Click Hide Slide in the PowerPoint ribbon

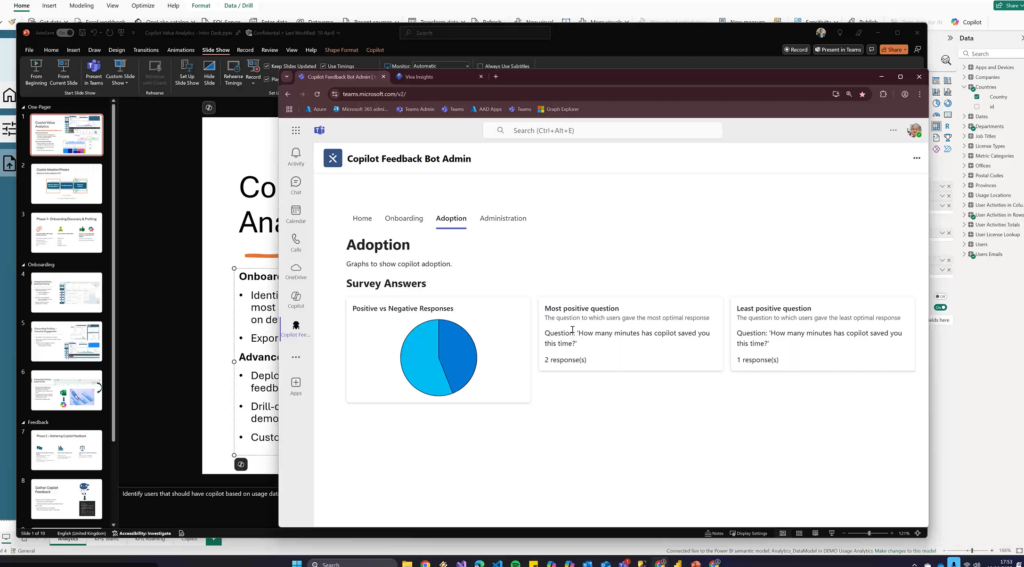click(x=209, y=73)
